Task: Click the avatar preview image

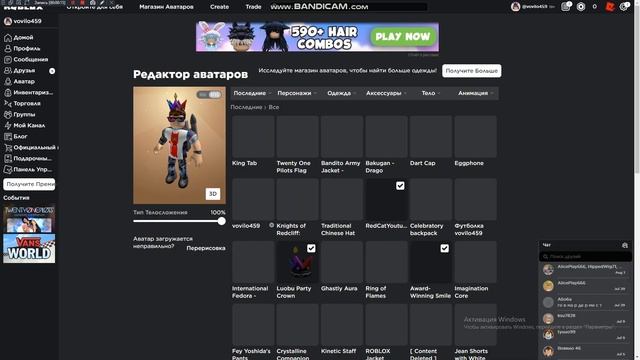Action: tap(179, 145)
